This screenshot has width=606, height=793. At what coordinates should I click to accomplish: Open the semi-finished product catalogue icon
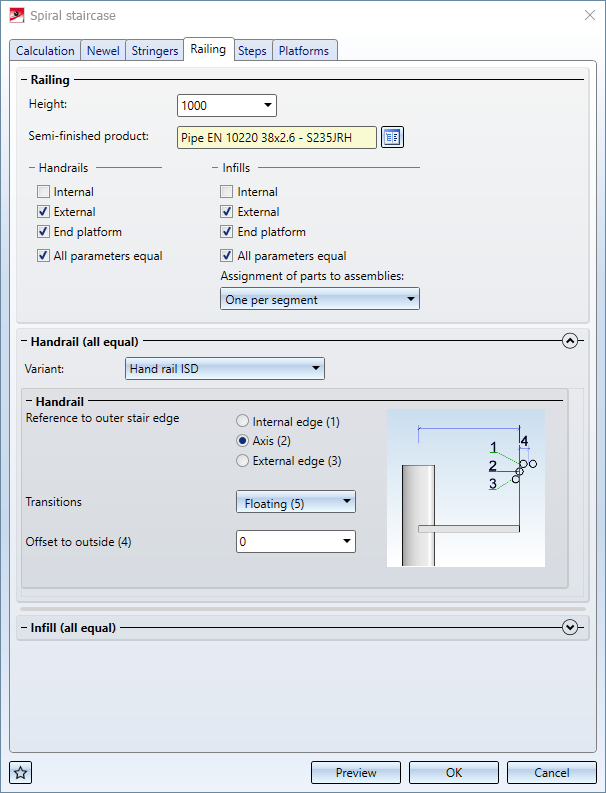pyautogui.click(x=392, y=137)
